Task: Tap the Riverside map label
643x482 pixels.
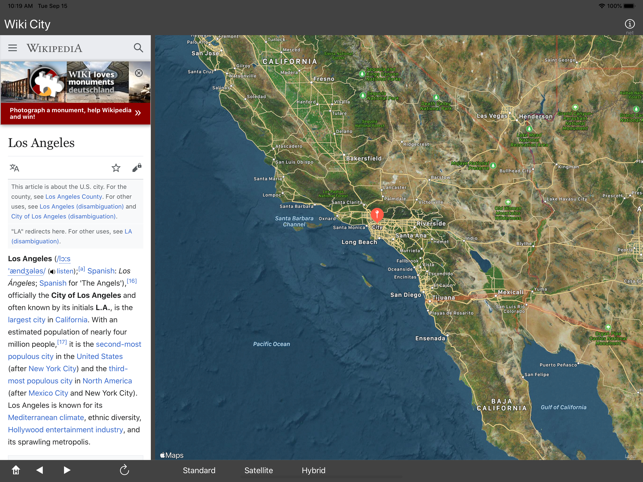Action: click(431, 224)
